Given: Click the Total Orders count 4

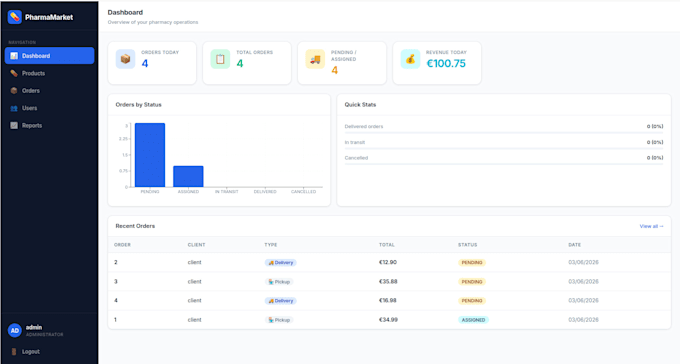Looking at the screenshot, I should click(240, 63).
